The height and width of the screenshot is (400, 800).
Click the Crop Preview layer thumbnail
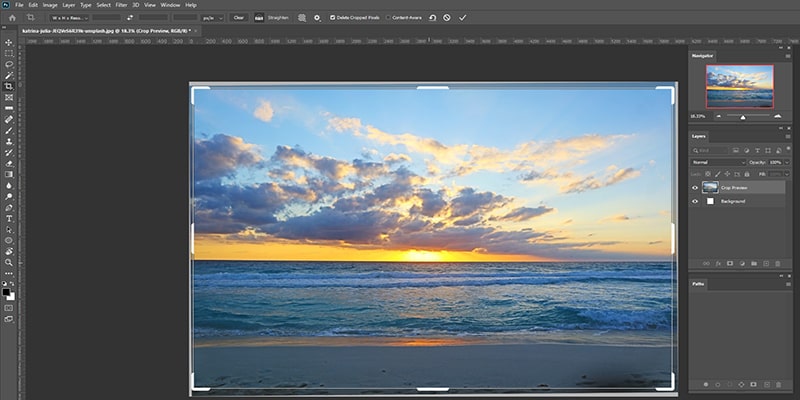click(710, 187)
